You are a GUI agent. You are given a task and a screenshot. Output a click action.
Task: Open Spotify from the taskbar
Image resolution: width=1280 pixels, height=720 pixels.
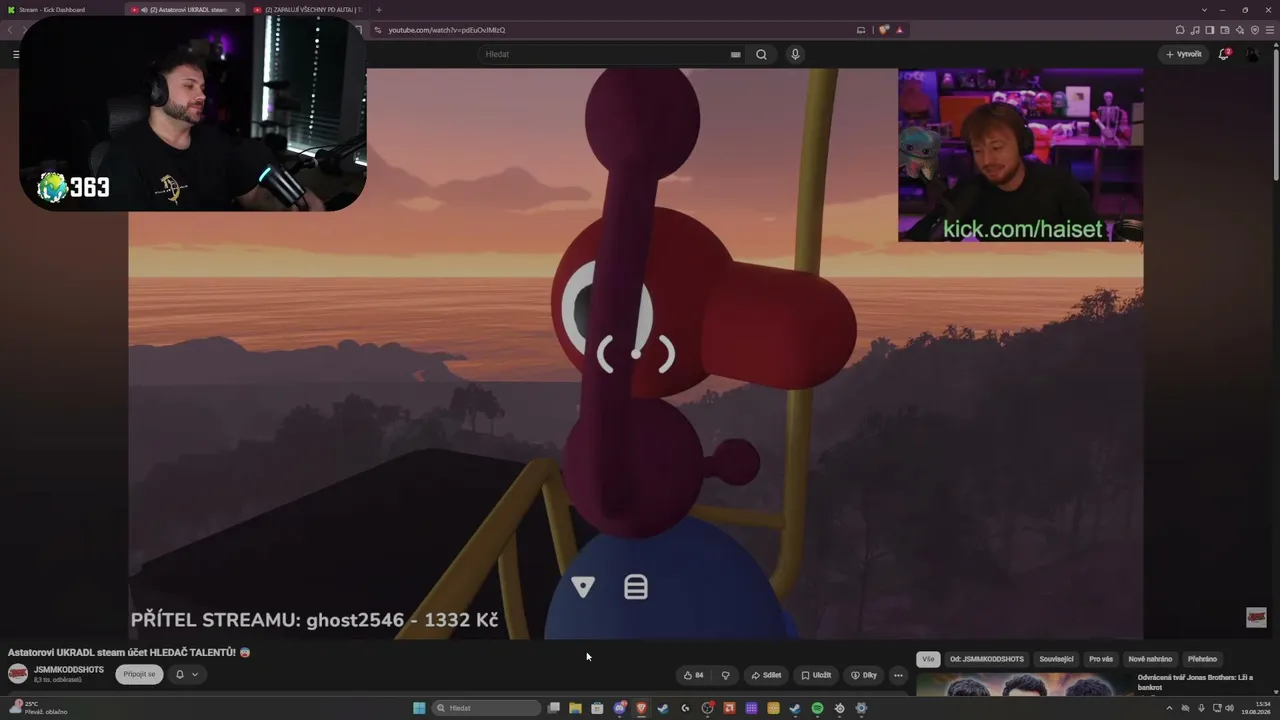(817, 708)
